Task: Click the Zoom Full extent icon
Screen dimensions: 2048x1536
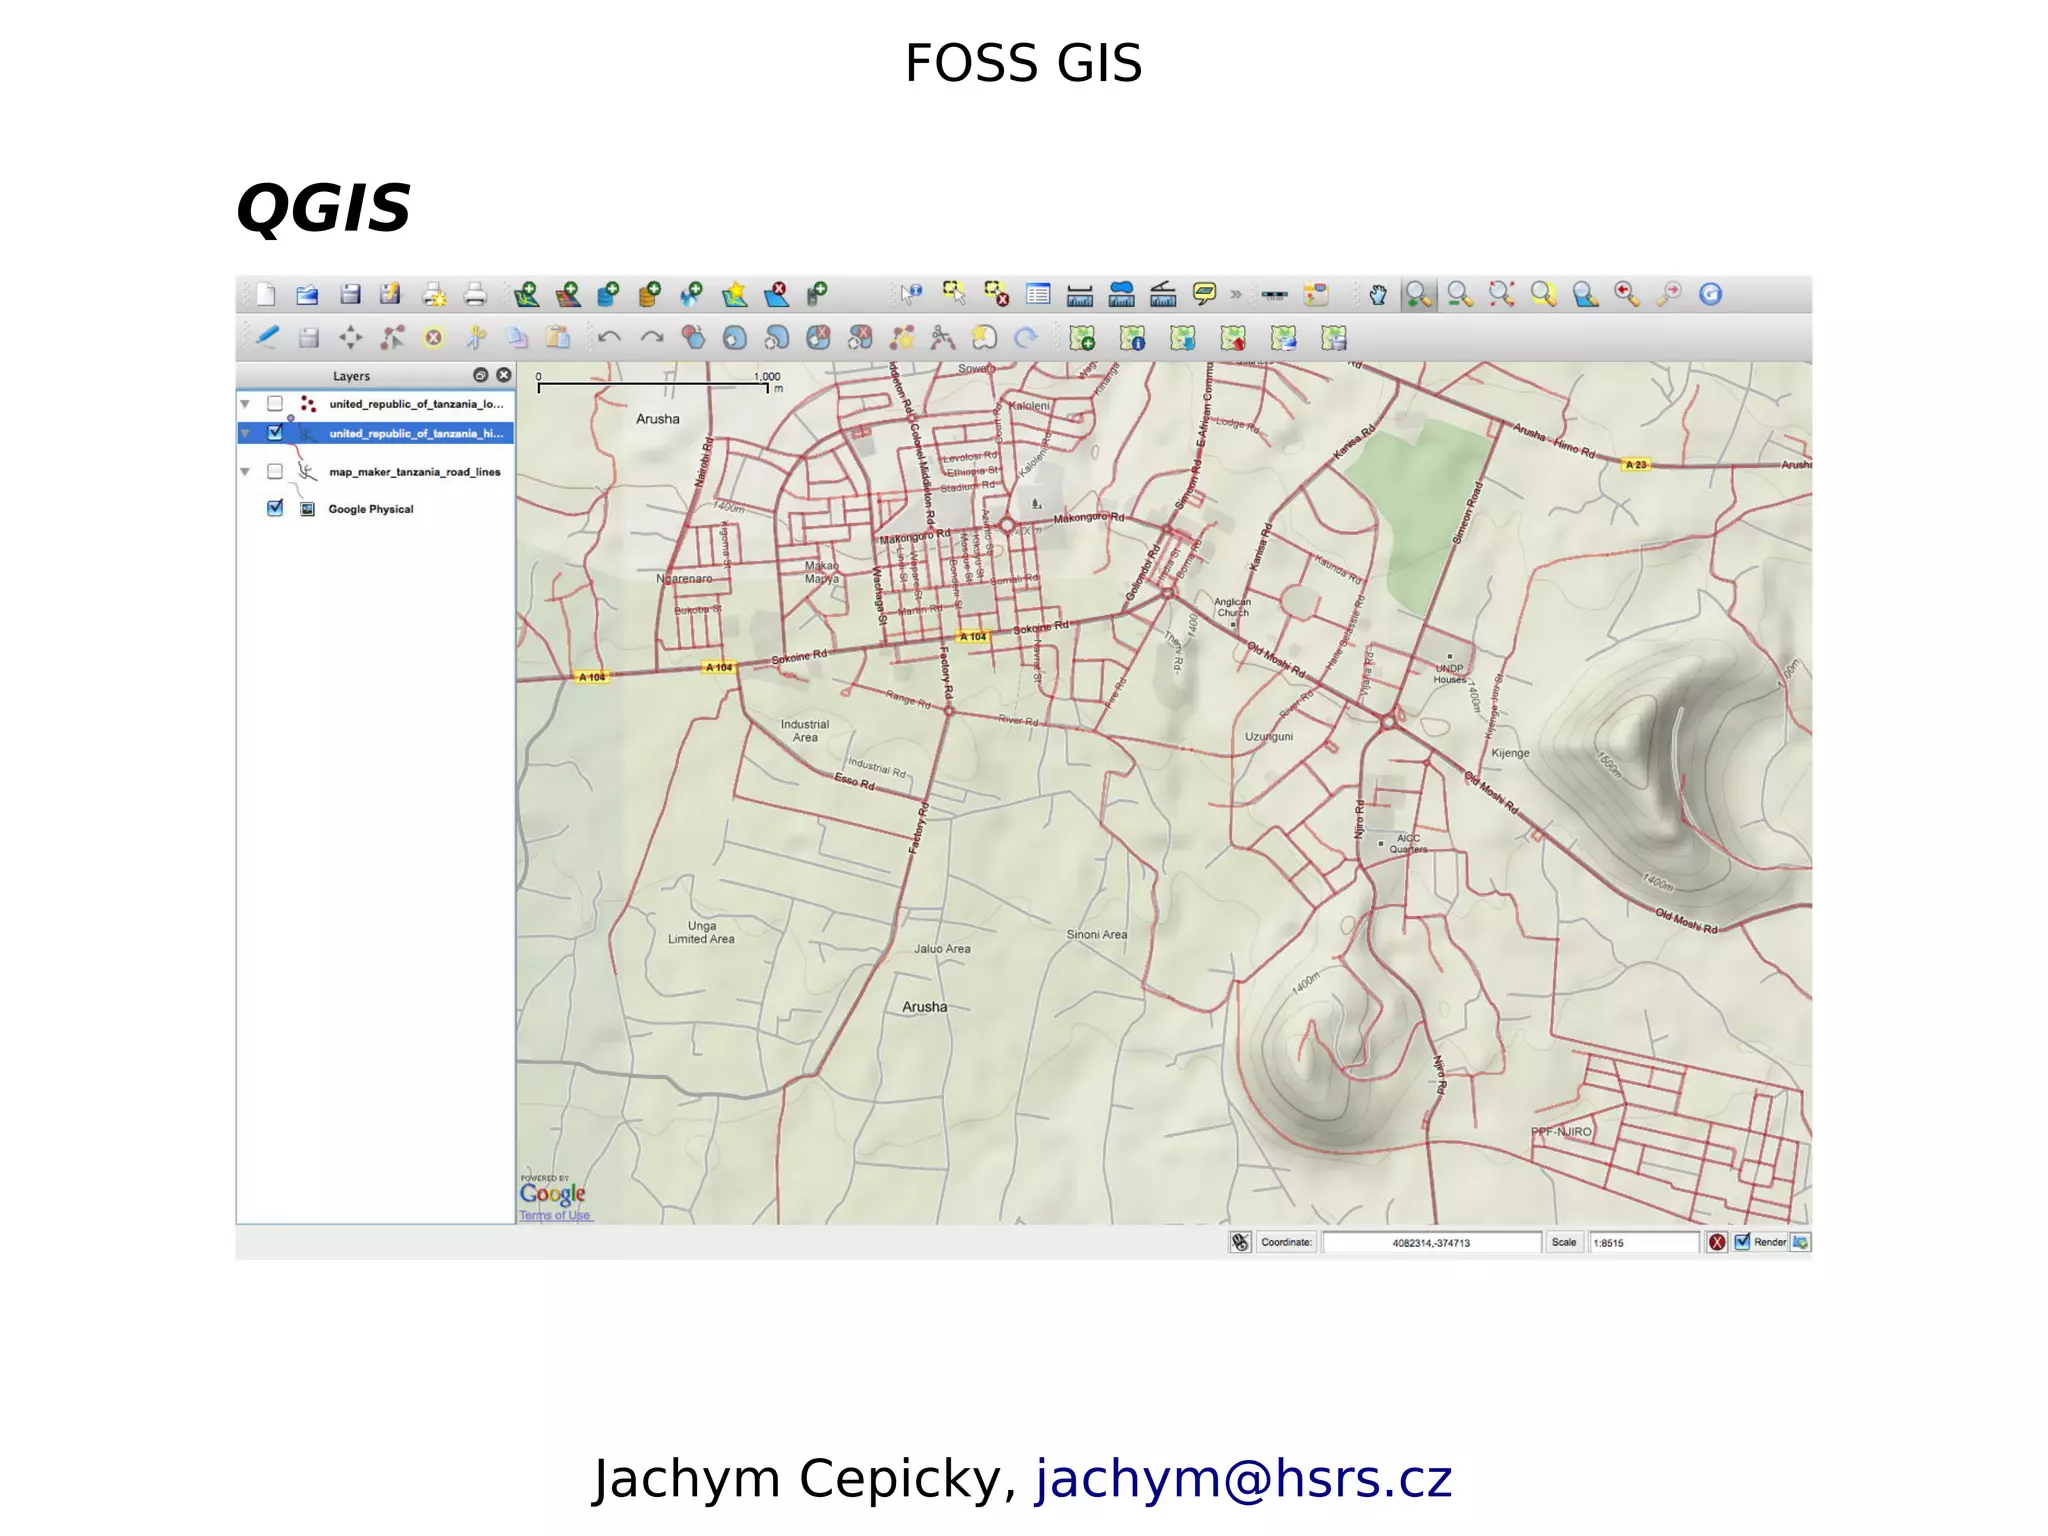Action: pyautogui.click(x=1501, y=295)
